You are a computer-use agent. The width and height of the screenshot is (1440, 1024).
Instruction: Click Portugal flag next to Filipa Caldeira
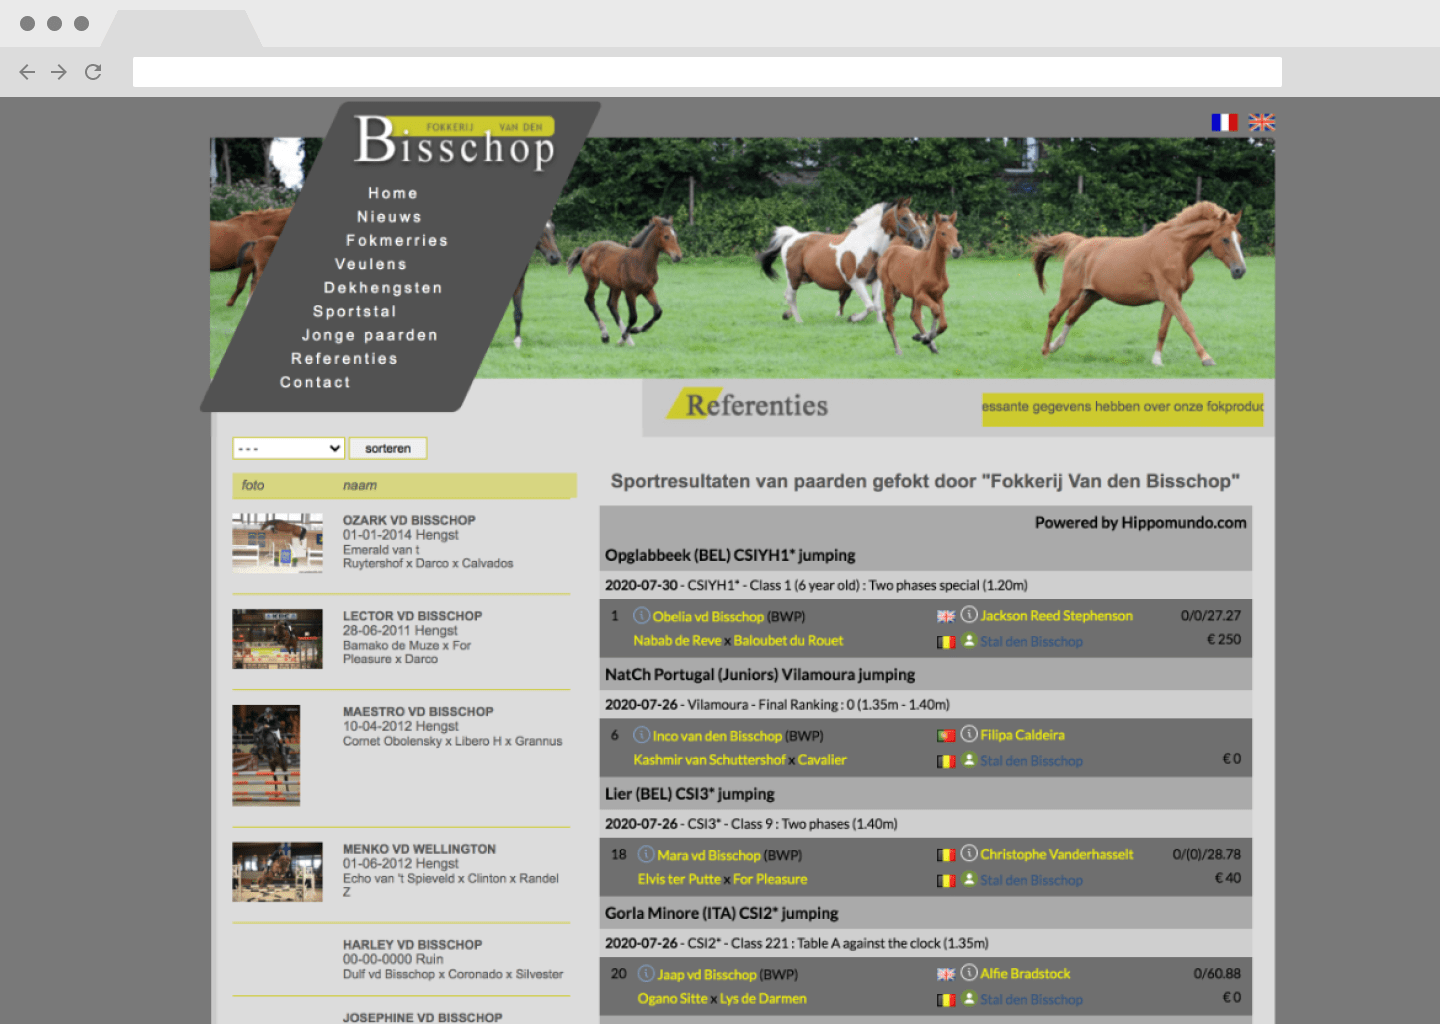946,735
